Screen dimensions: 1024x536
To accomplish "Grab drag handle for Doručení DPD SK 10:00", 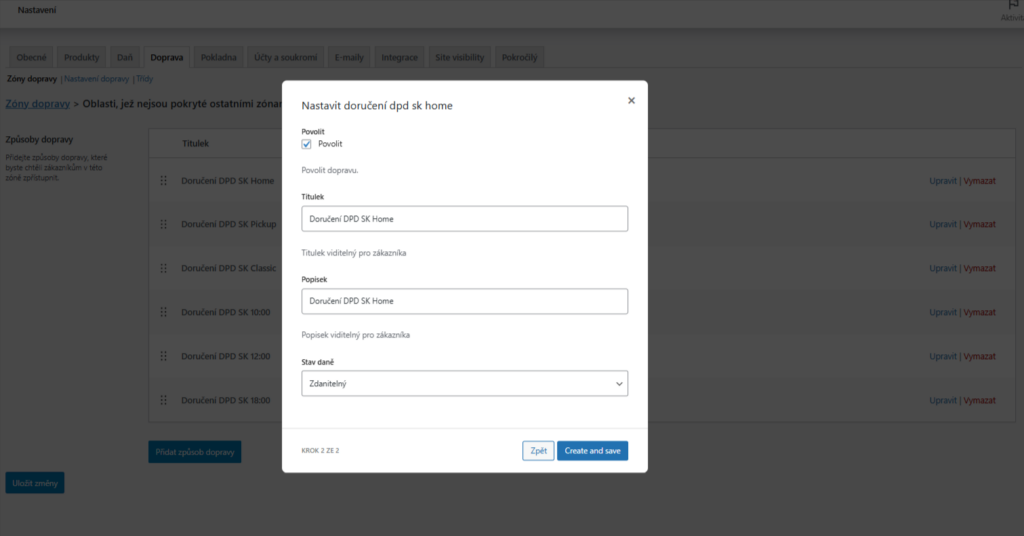I will [163, 312].
